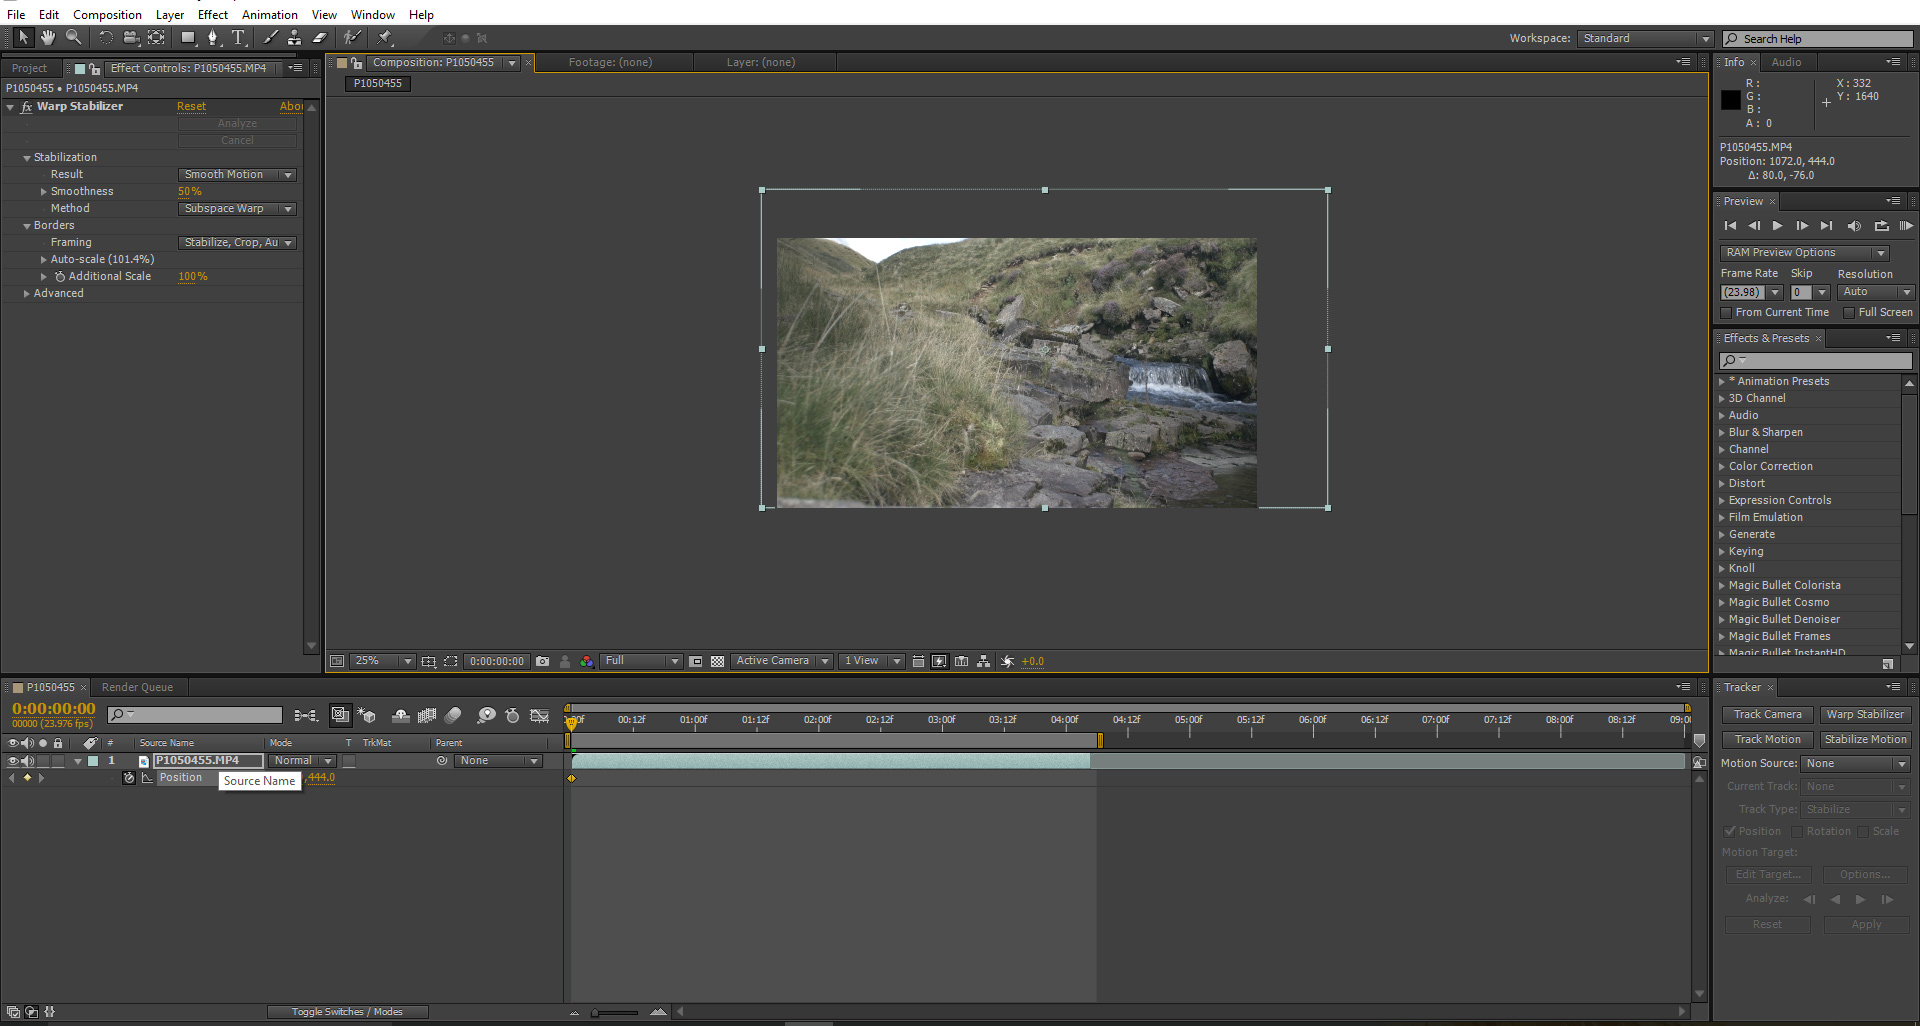This screenshot has width=1920, height=1026.
Task: Toggle the transparency grid in composition viewer
Action: [x=717, y=661]
